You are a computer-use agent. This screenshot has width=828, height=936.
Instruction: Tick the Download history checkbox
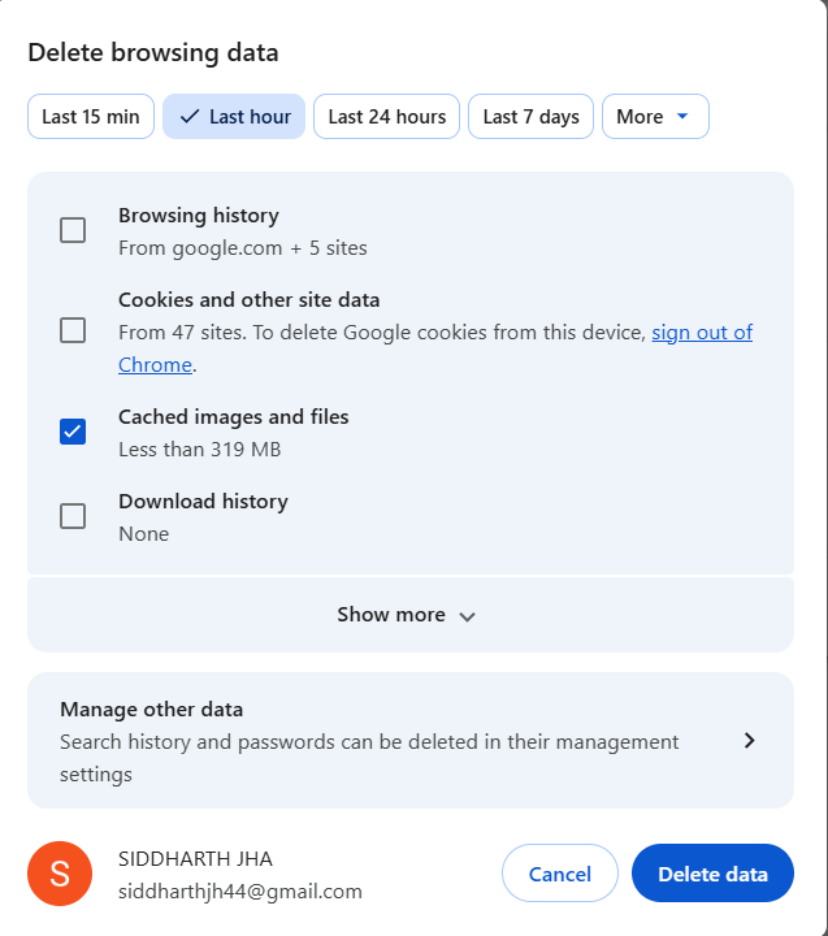pyautogui.click(x=73, y=516)
